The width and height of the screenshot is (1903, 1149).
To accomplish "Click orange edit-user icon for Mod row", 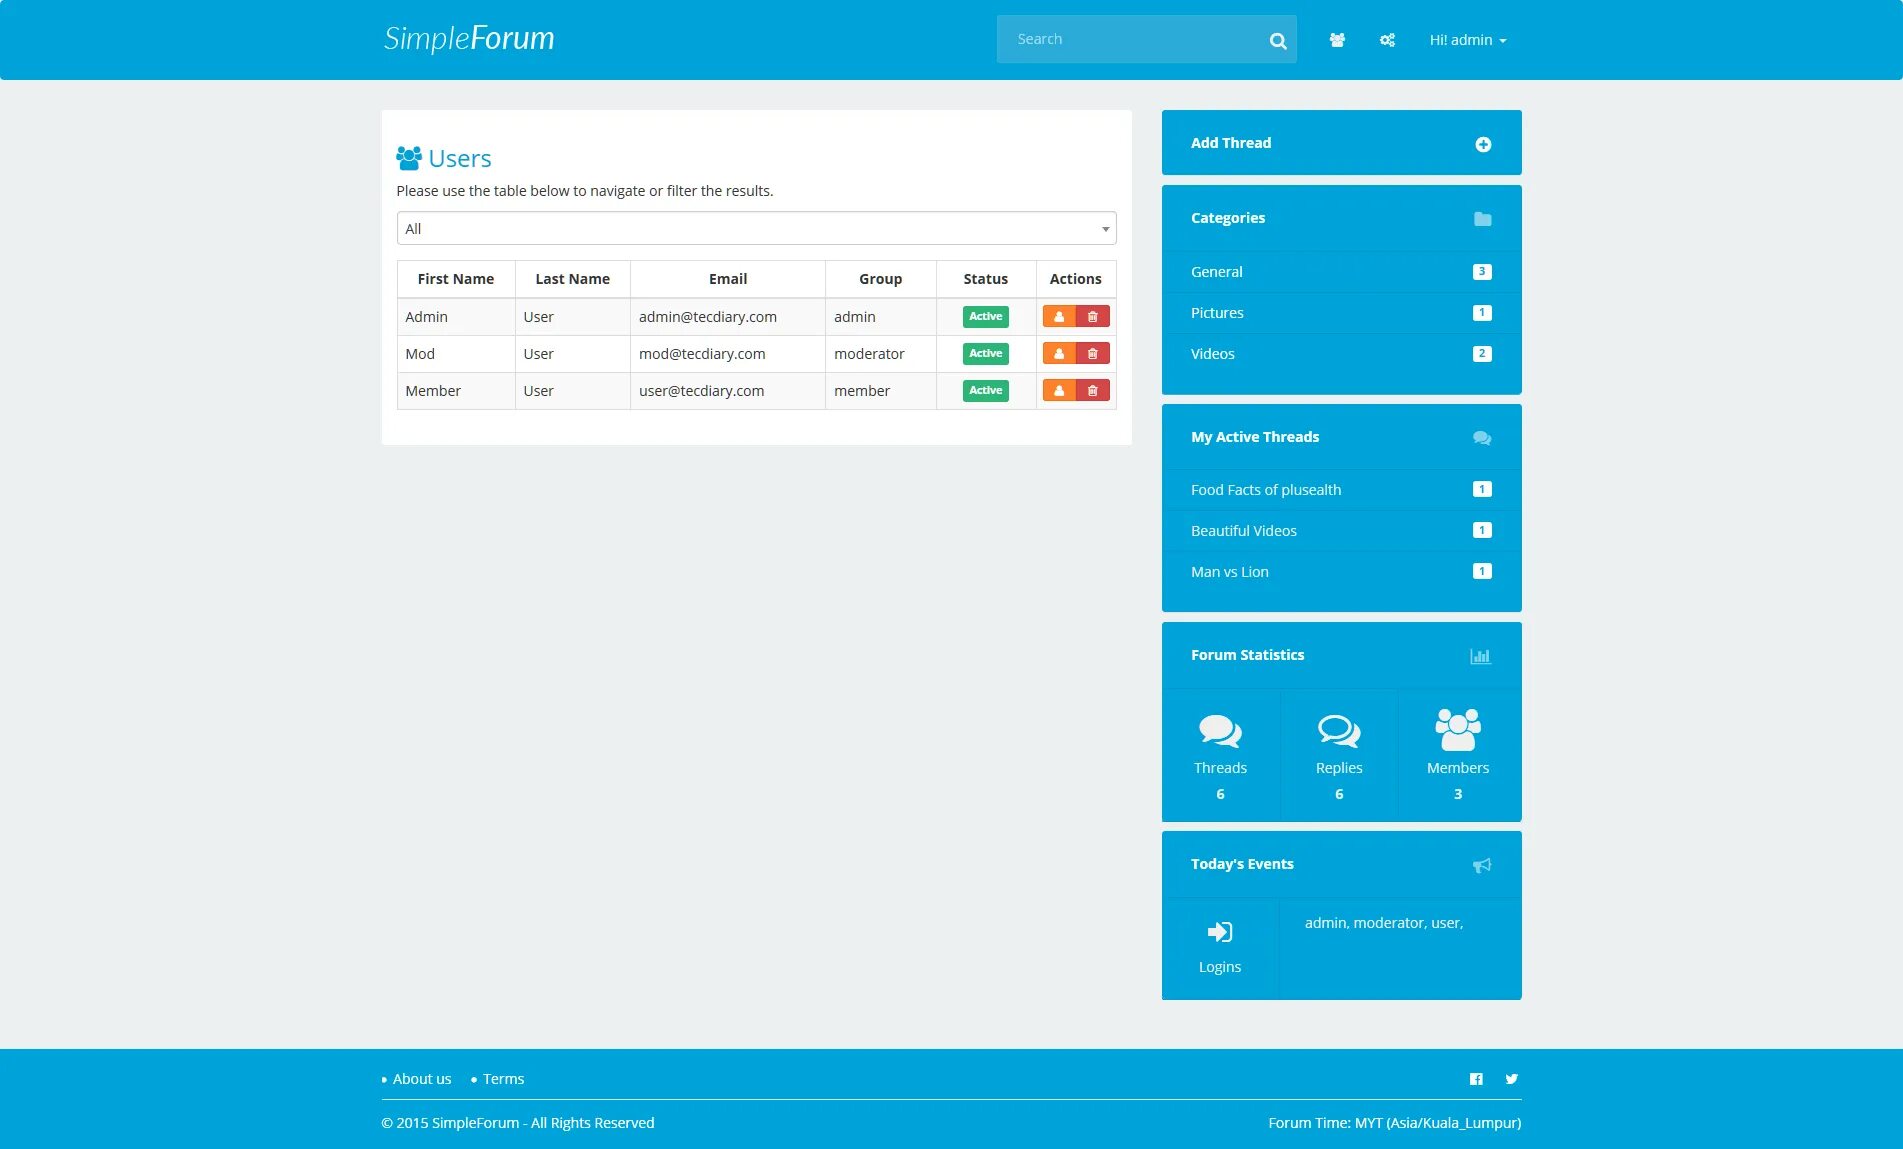I will (1059, 353).
